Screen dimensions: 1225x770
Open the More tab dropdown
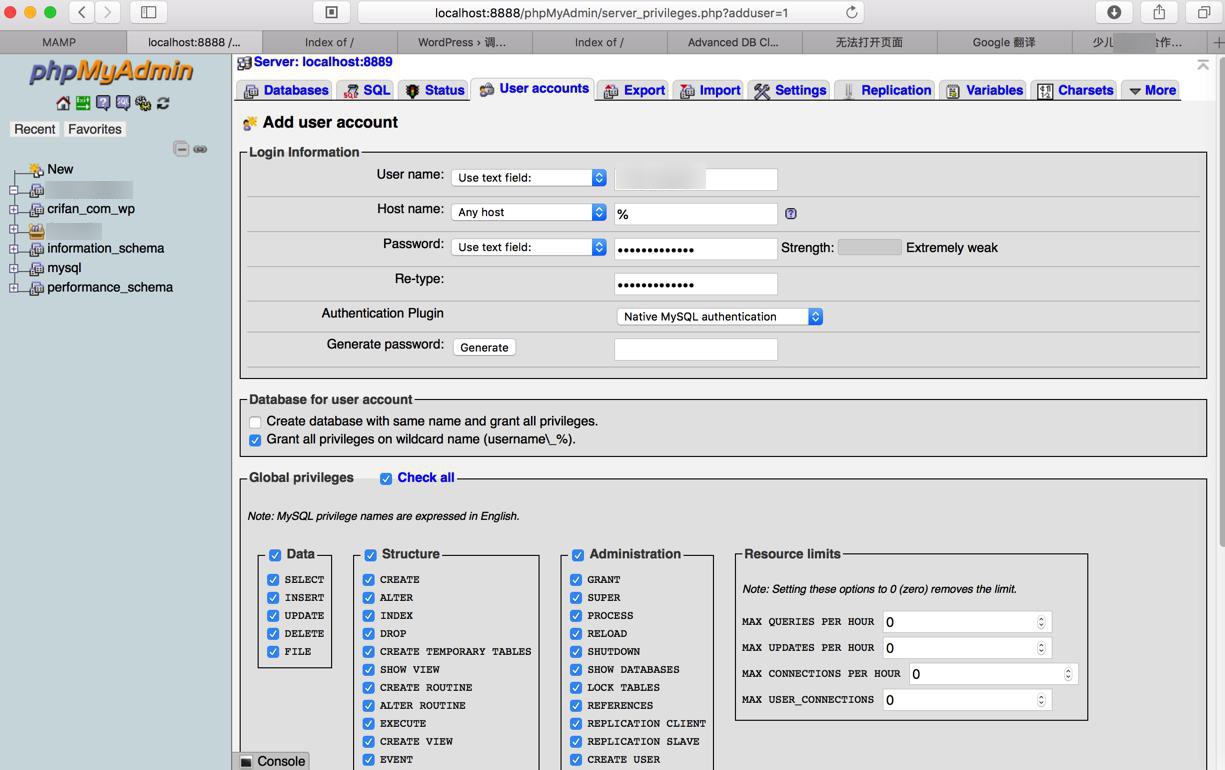point(1151,90)
